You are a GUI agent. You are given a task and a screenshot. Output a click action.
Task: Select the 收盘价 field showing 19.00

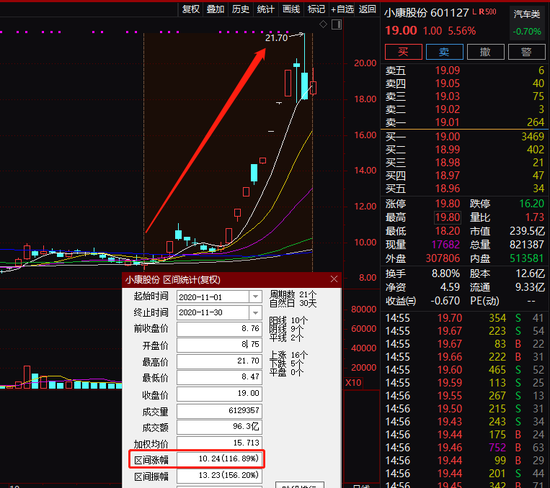coord(219,394)
